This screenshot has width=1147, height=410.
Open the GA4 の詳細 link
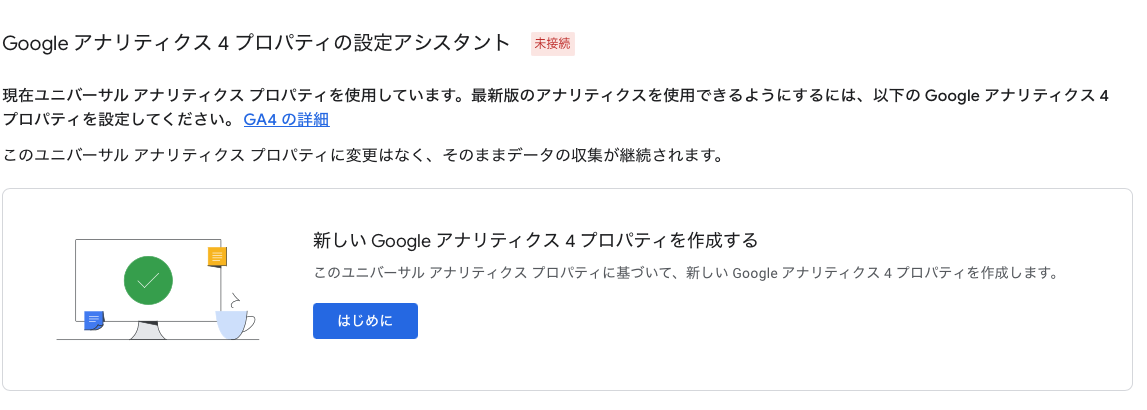click(x=286, y=120)
